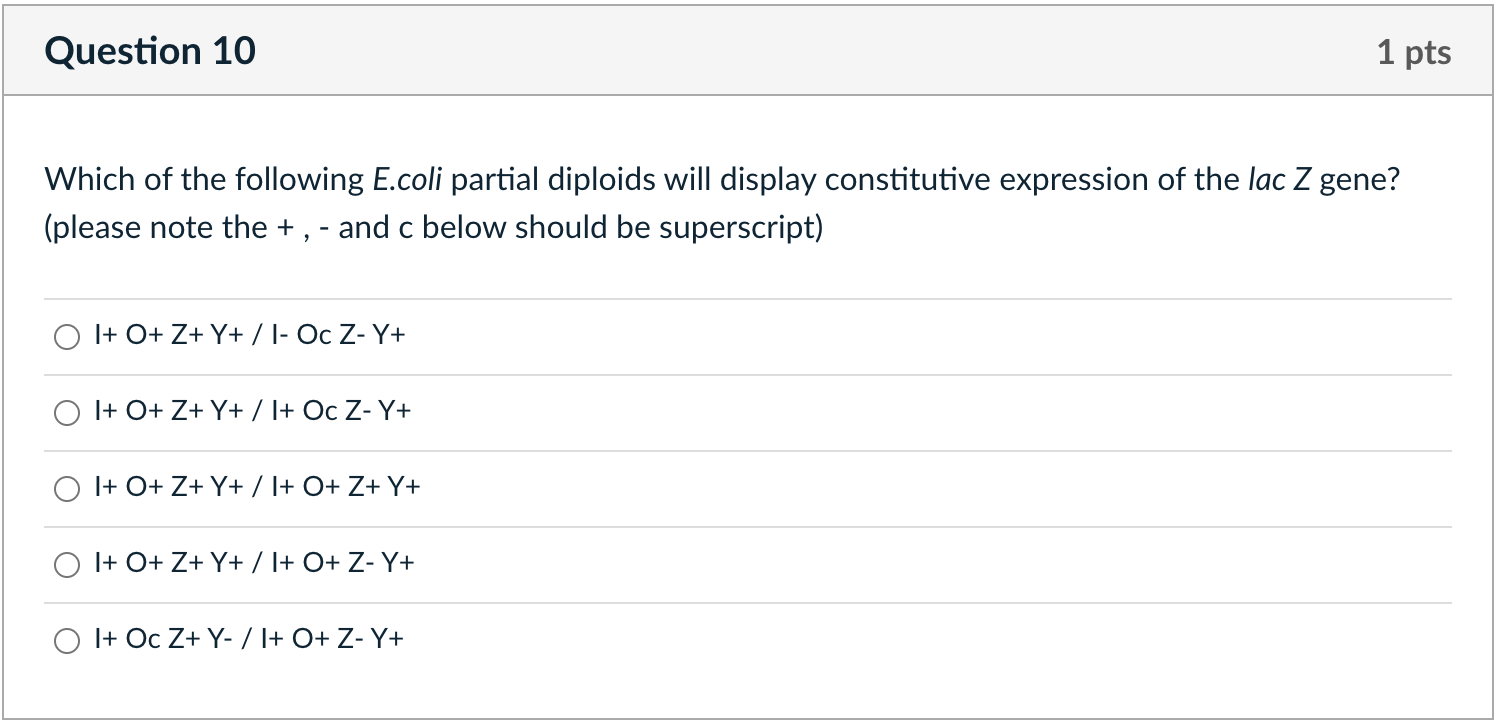This screenshot has height=726, width=1496.
Task: Click the '1 pts' points label
Action: coord(1413,52)
